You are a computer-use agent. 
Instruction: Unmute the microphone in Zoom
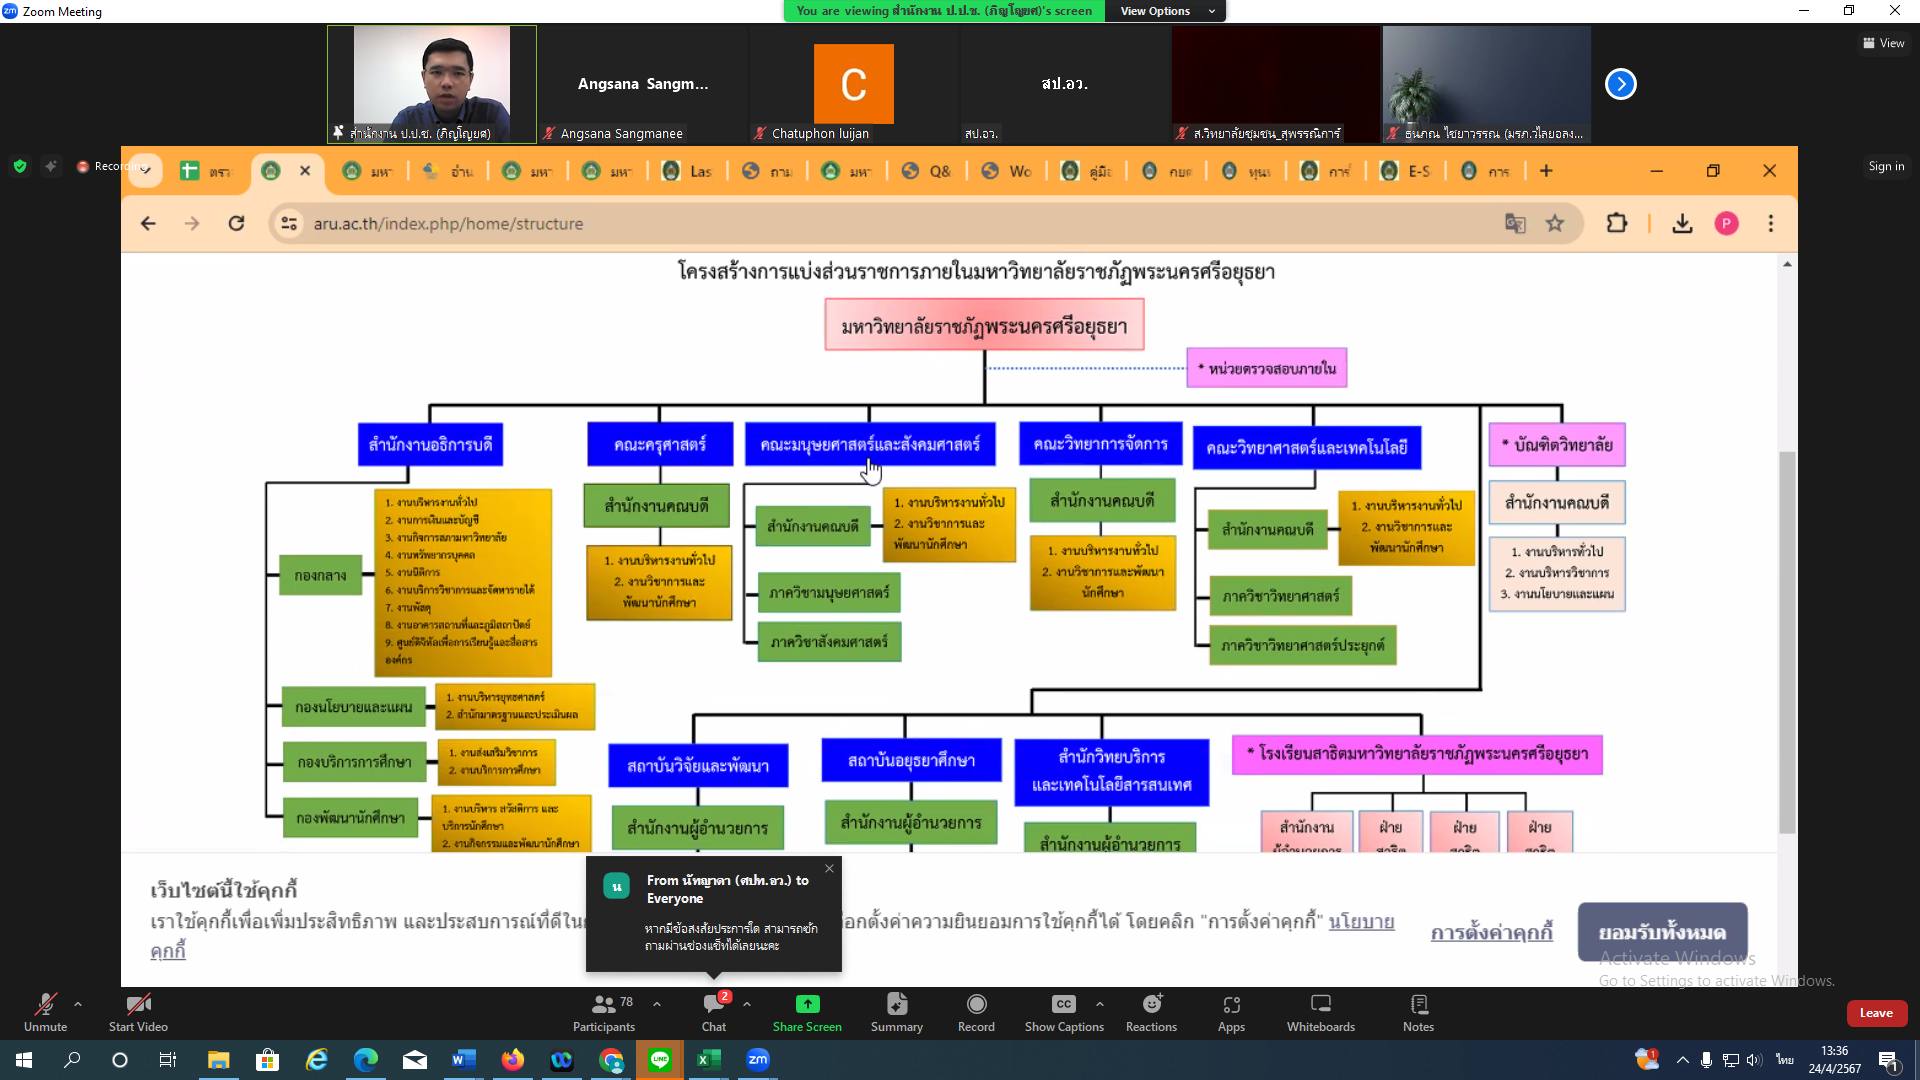[45, 1012]
